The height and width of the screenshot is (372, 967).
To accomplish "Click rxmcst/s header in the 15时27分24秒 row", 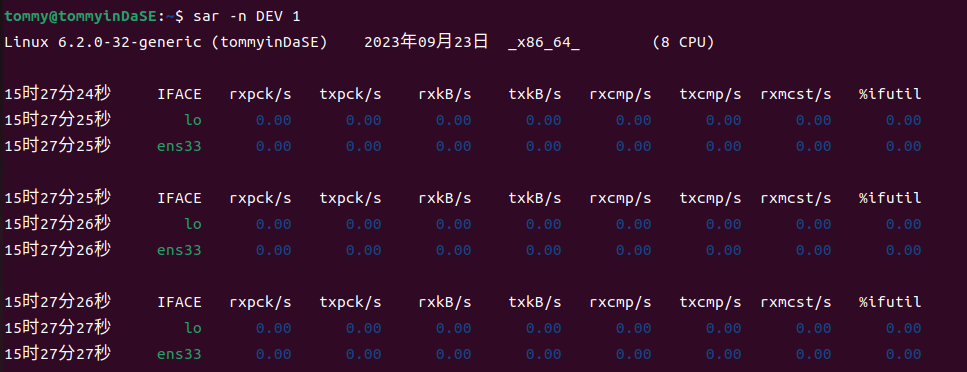I will [796, 94].
